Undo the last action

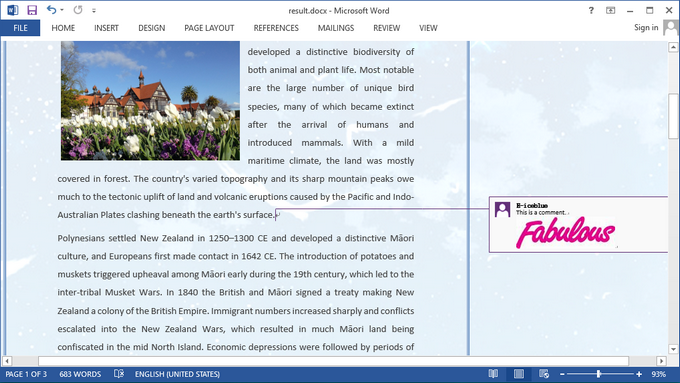pyautogui.click(x=51, y=10)
